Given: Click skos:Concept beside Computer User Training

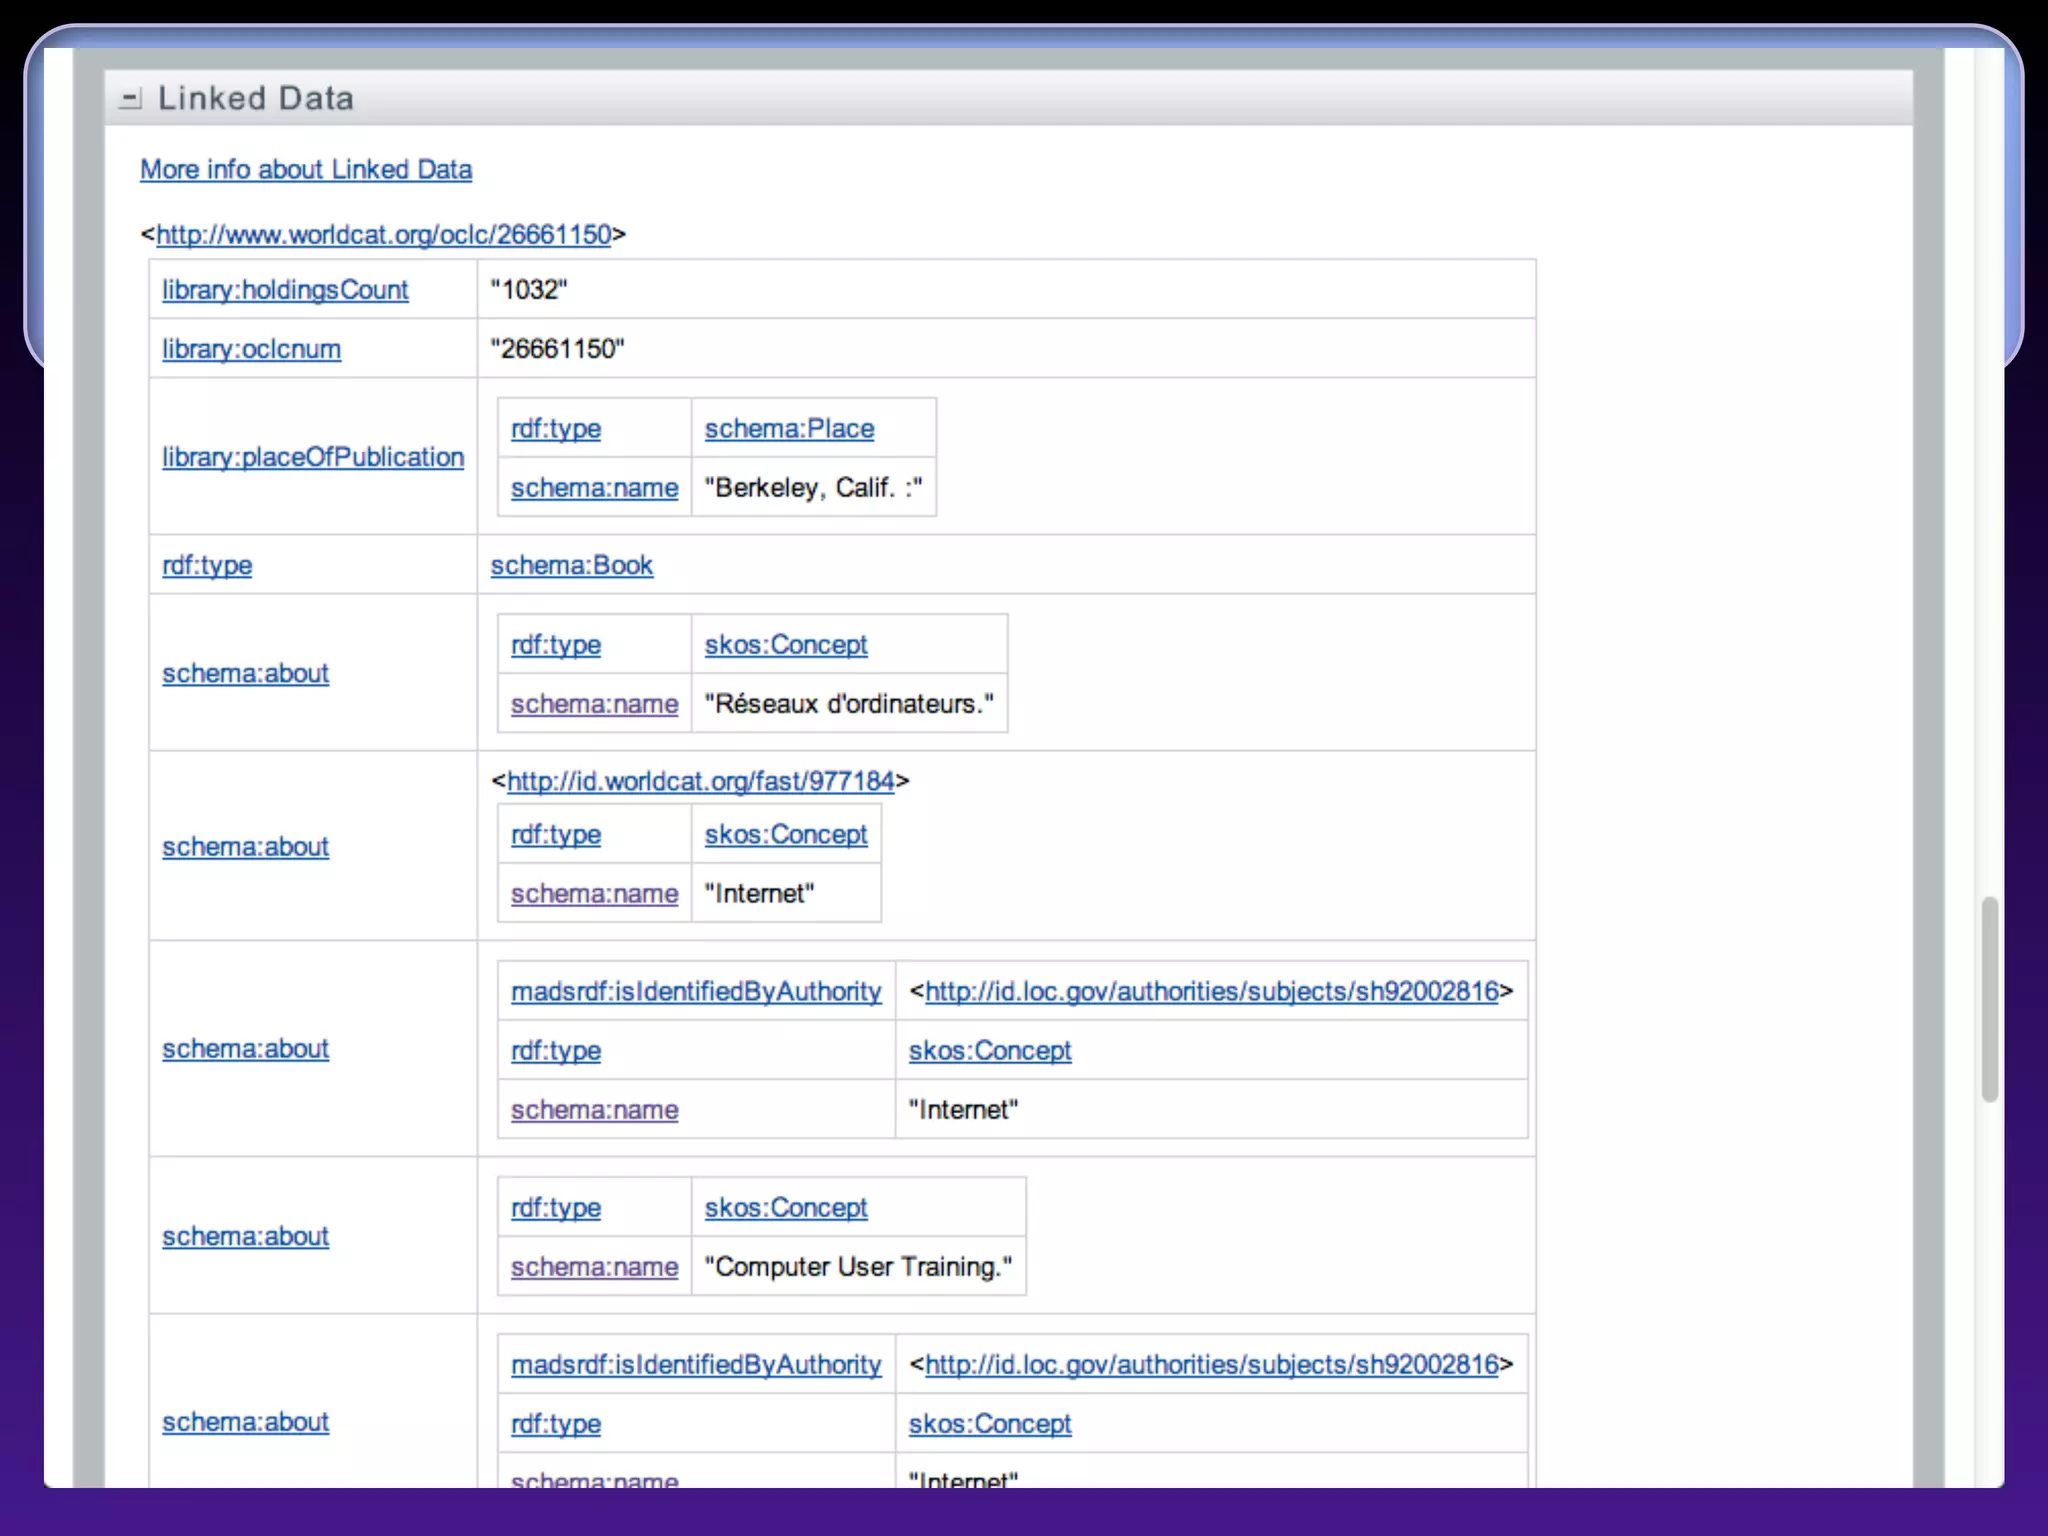Looking at the screenshot, I should click(x=785, y=1208).
